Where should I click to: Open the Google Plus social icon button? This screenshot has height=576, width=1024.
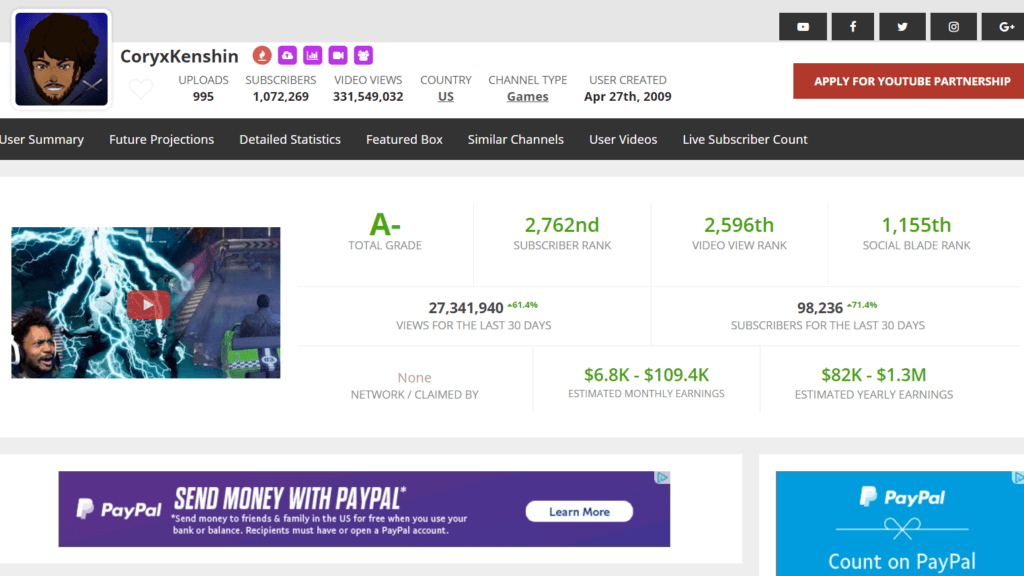(x=1004, y=27)
